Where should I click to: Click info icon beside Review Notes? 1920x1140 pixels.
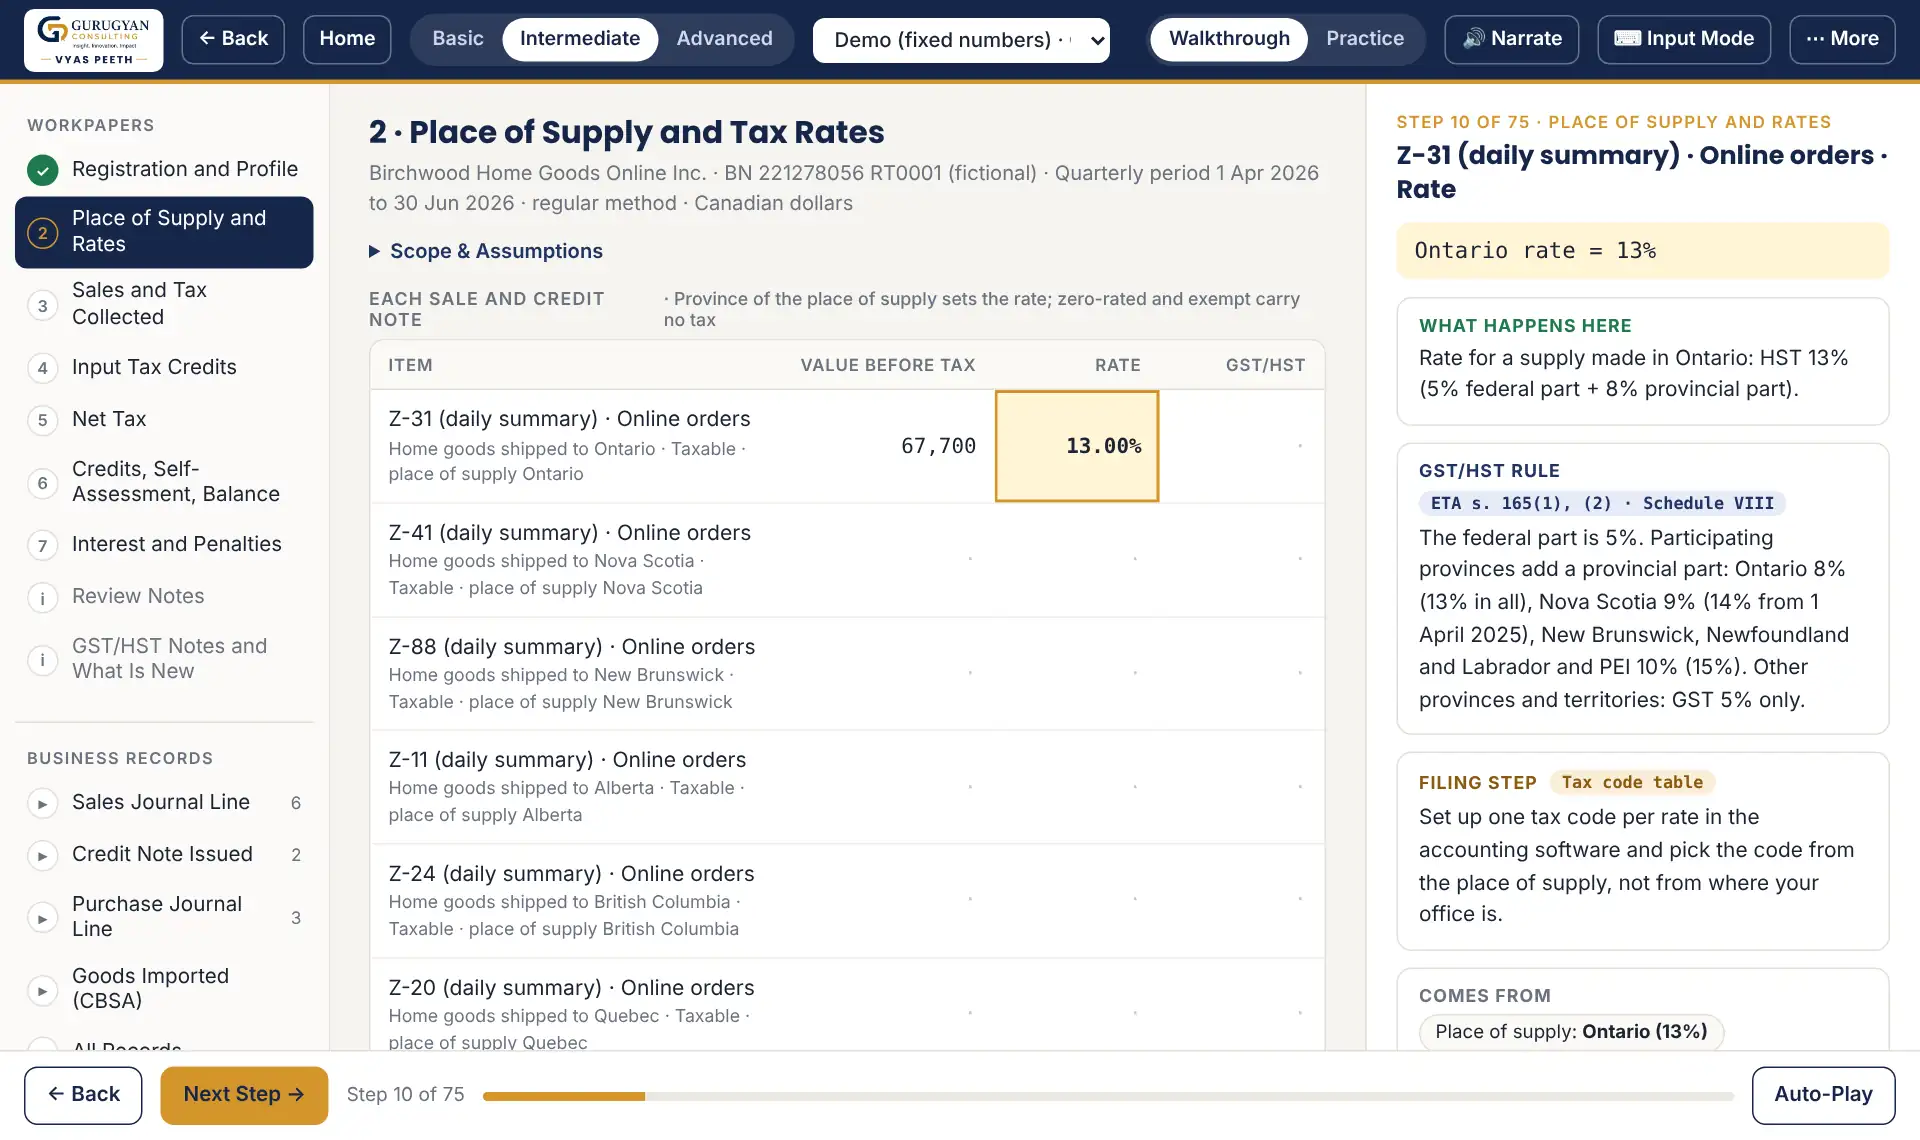point(43,598)
